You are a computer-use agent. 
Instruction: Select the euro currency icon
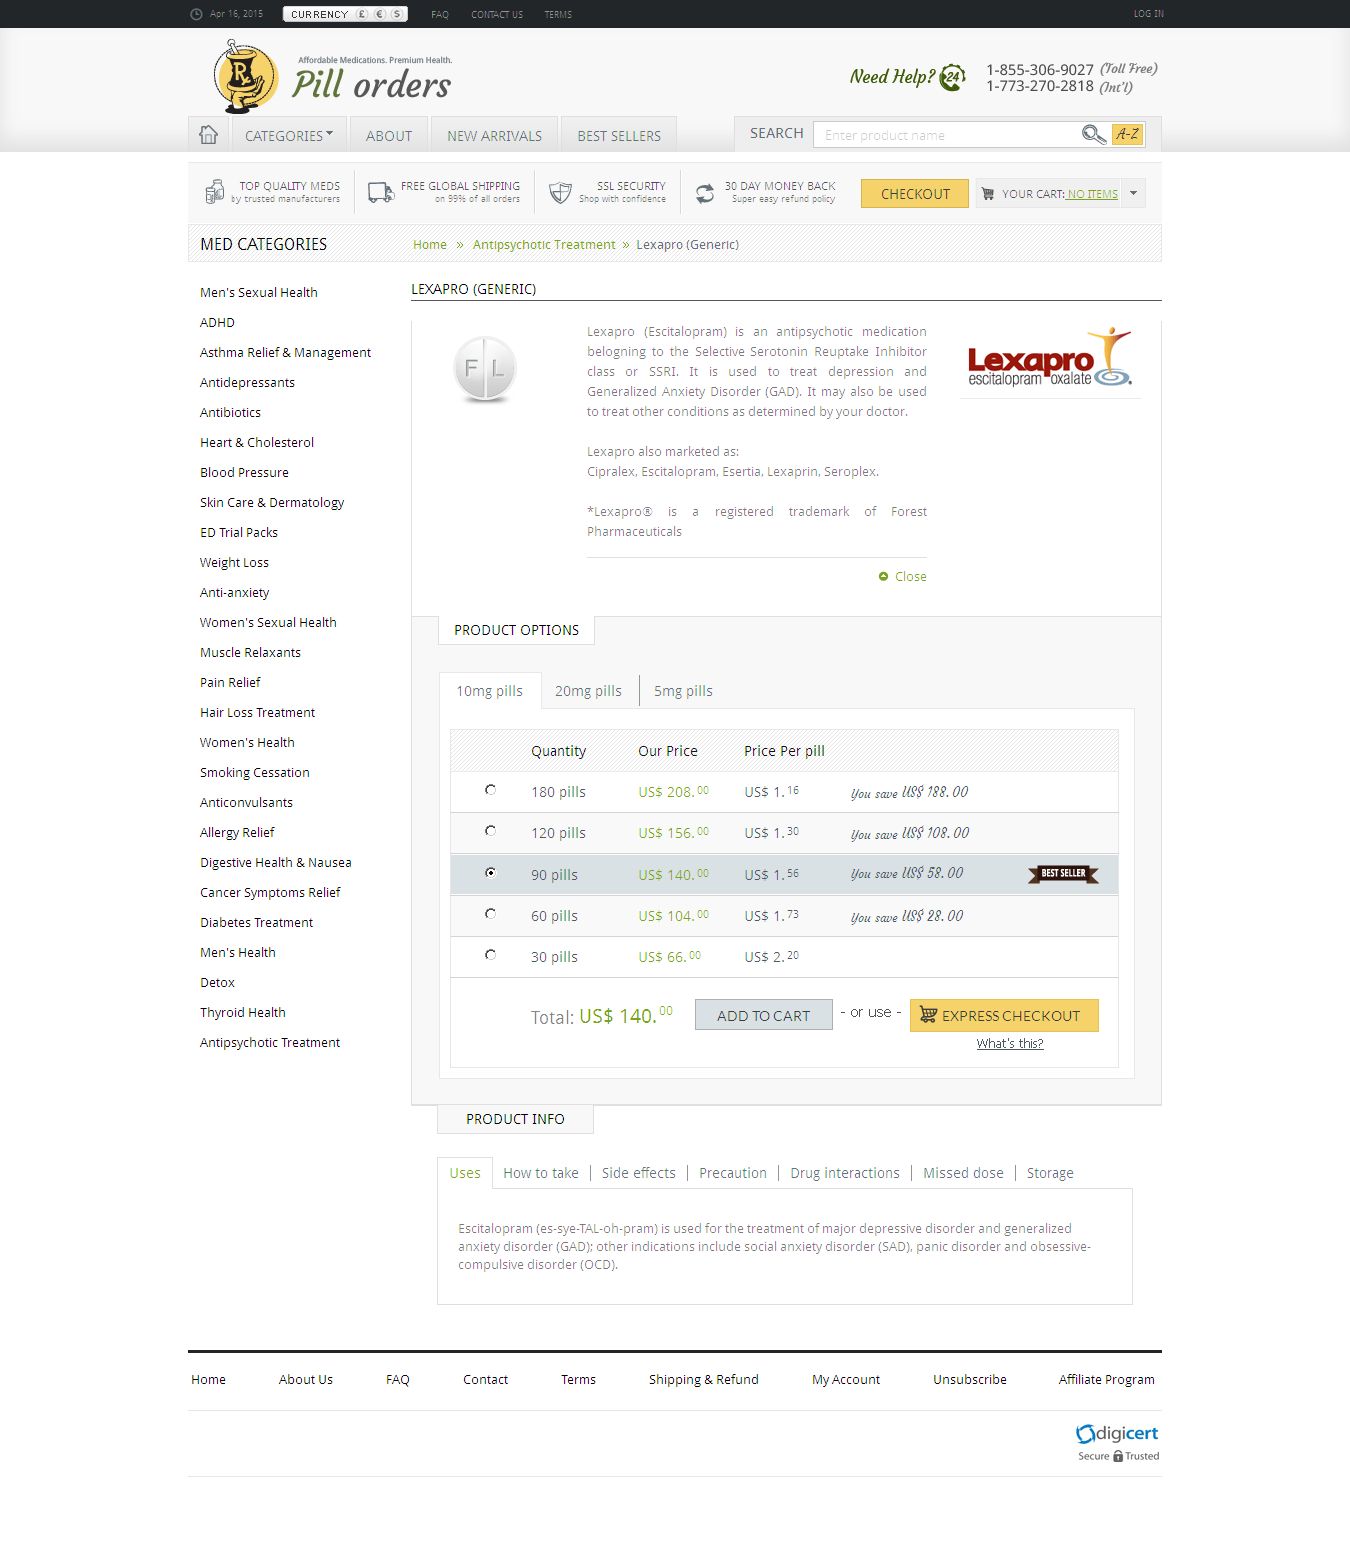tap(380, 14)
